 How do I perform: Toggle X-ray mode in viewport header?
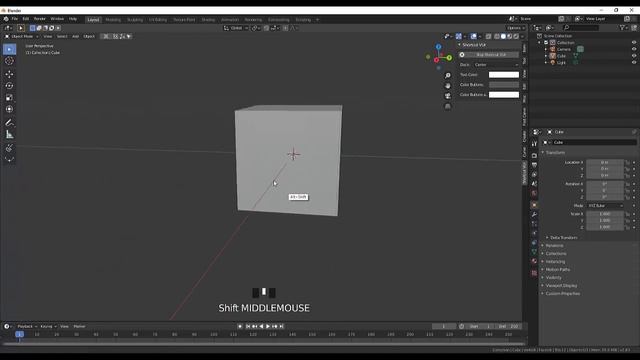pyautogui.click(x=489, y=36)
